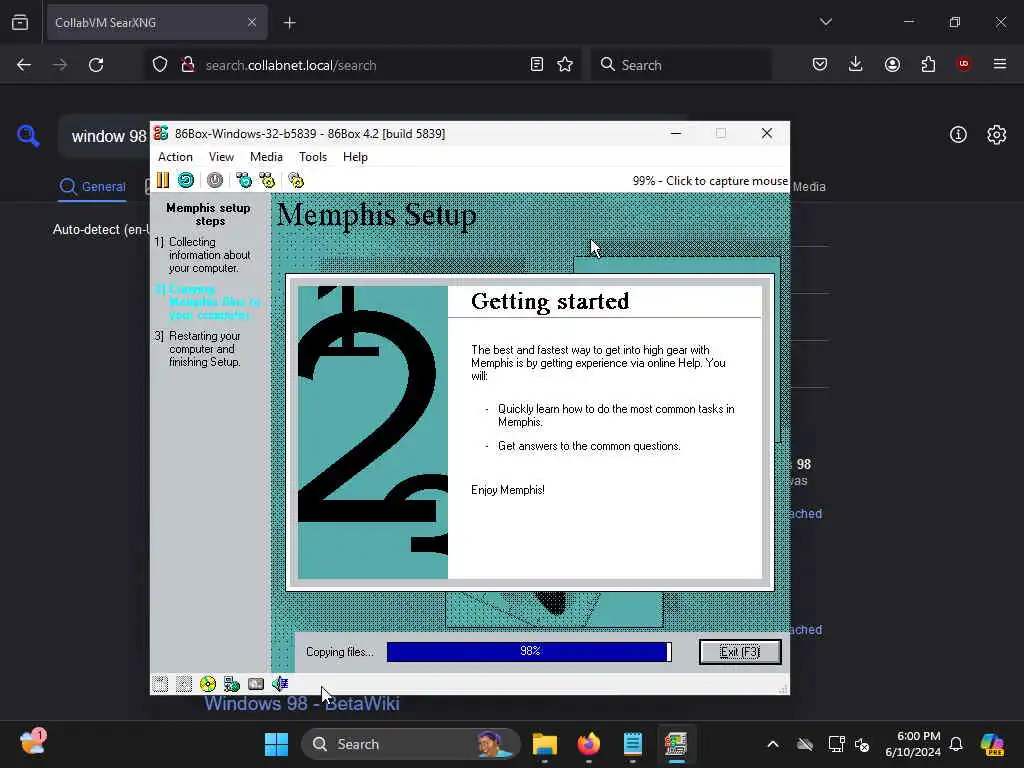1024x768 pixels.
Task: Bookmark this page with star icon
Action: tap(565, 65)
